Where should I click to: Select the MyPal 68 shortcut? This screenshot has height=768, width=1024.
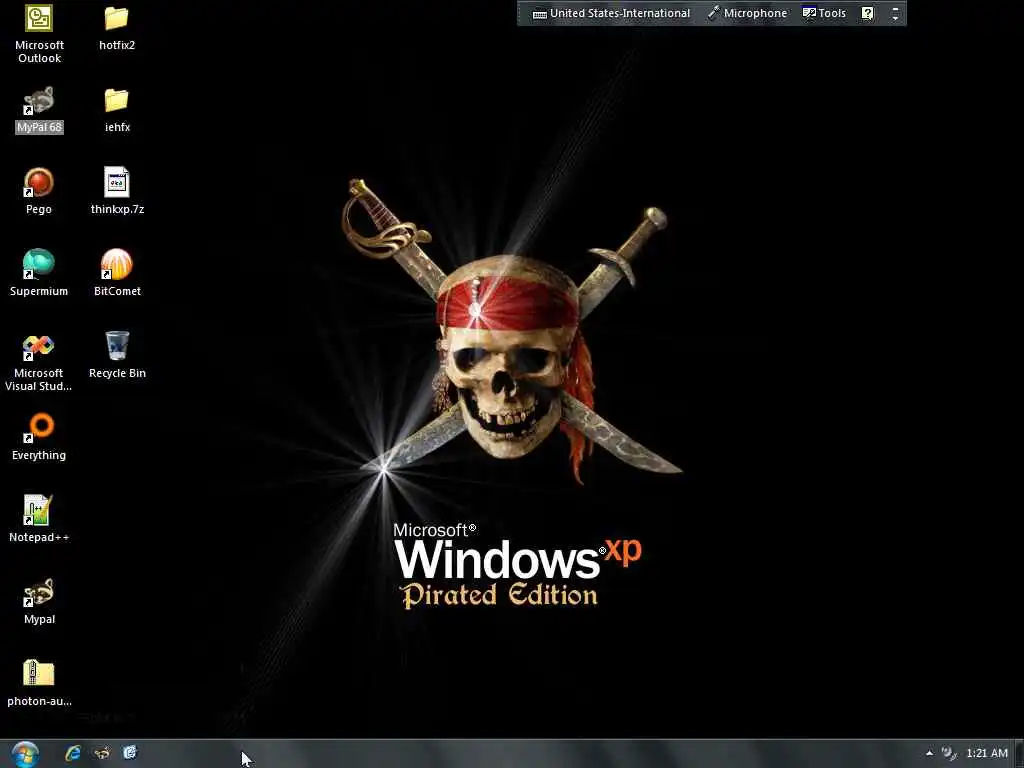[39, 110]
